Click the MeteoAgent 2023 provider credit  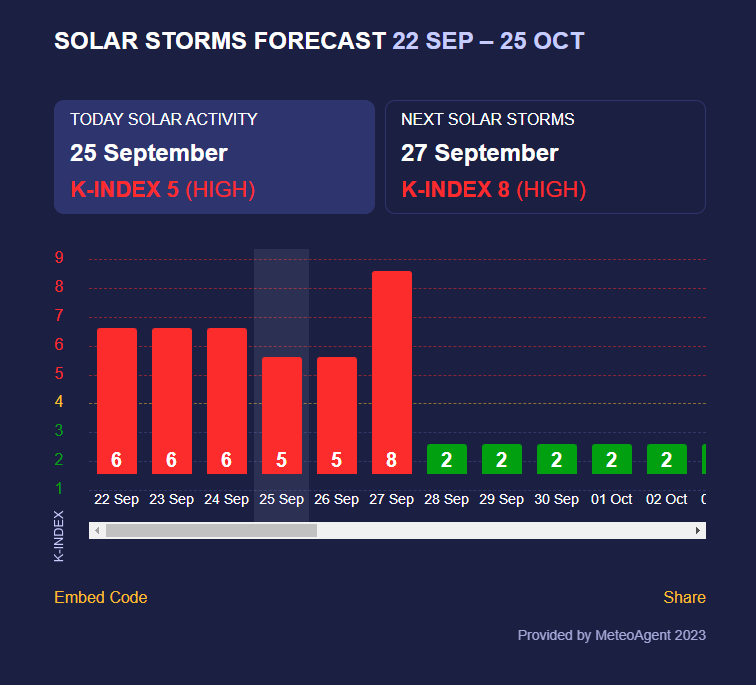pyautogui.click(x=611, y=635)
